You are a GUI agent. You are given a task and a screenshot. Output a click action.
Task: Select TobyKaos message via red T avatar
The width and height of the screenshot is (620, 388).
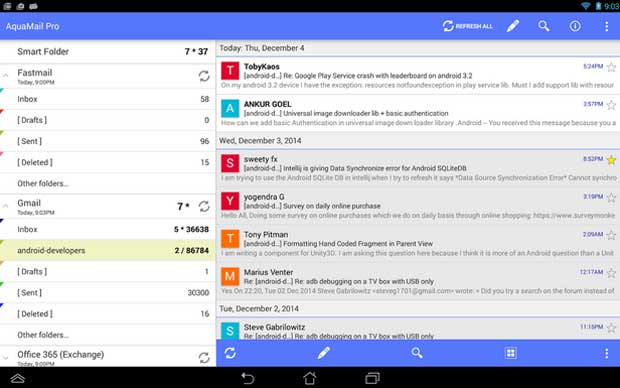(x=230, y=71)
